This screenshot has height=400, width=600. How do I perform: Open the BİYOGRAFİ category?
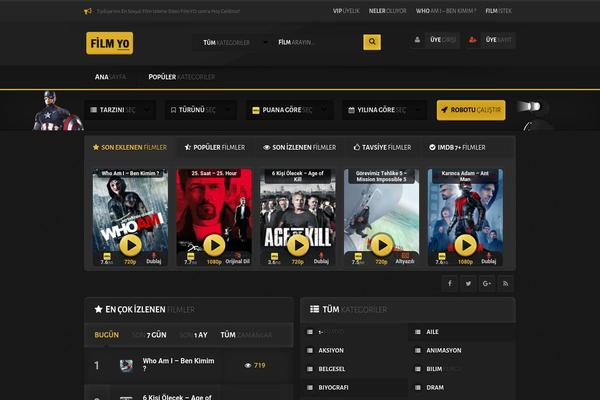pos(333,387)
